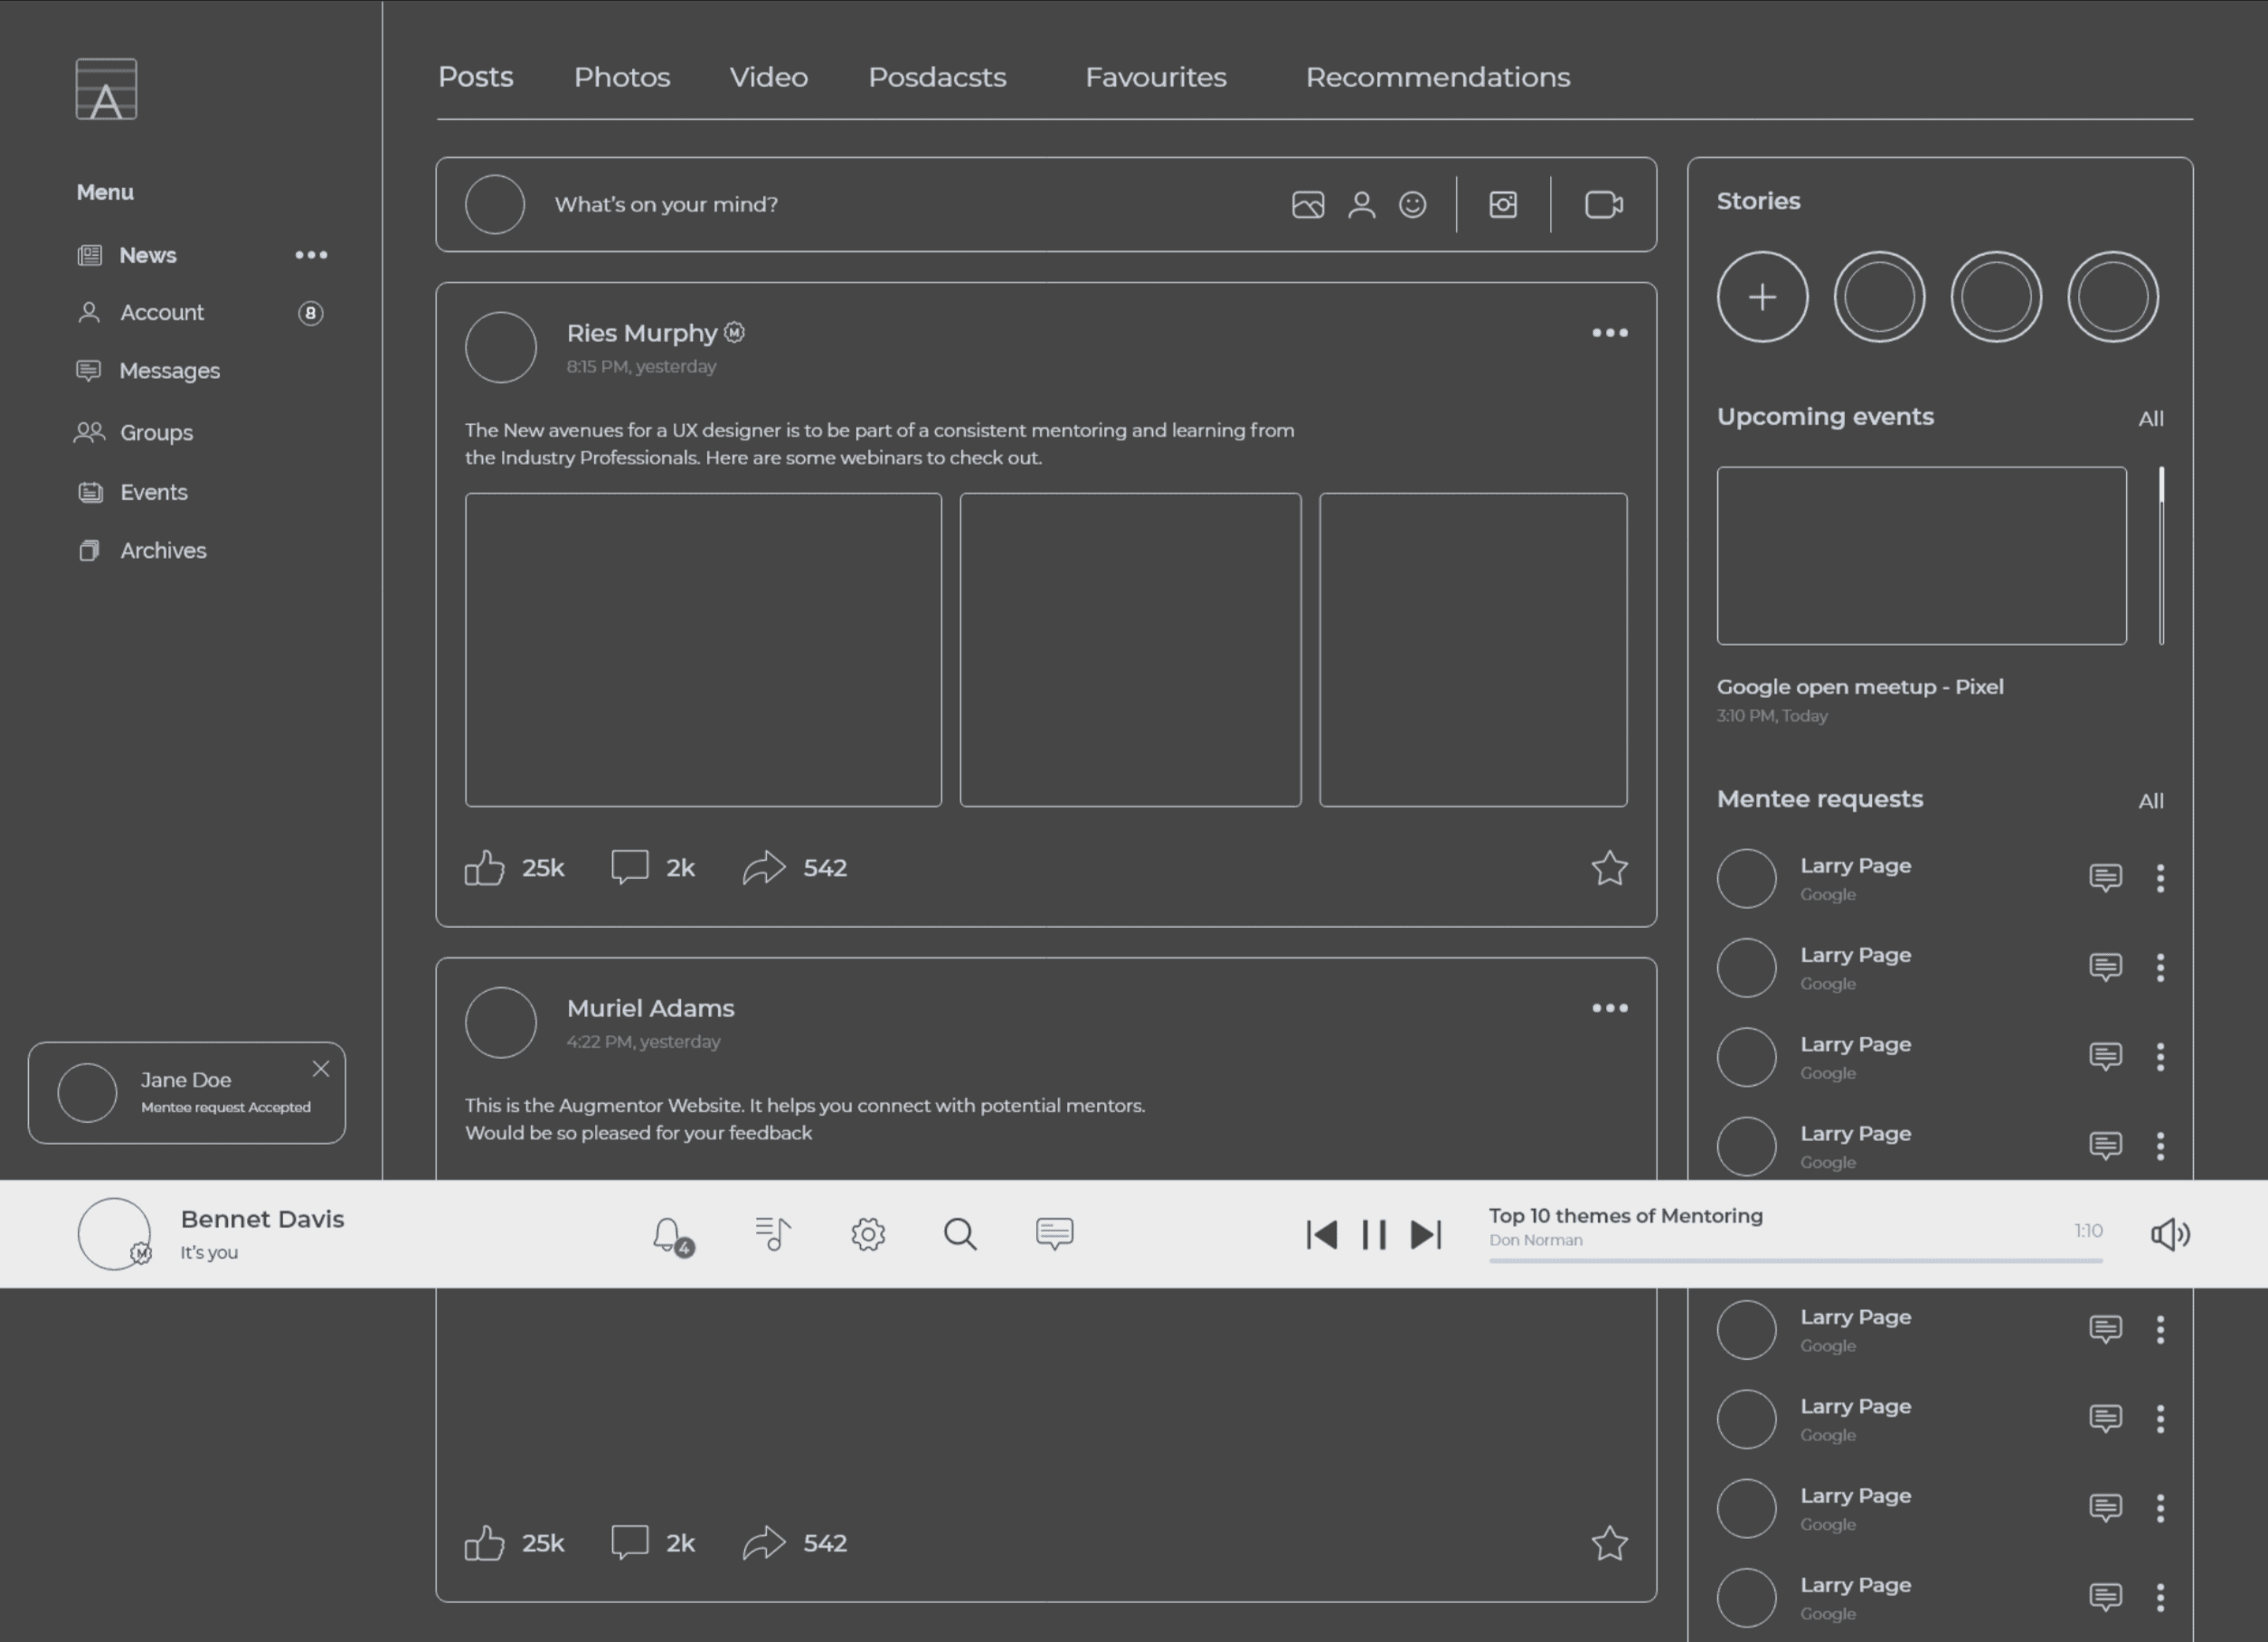Screen dimensions: 2268x1642
Task: Click the notification bell icon
Action: tap(669, 1234)
